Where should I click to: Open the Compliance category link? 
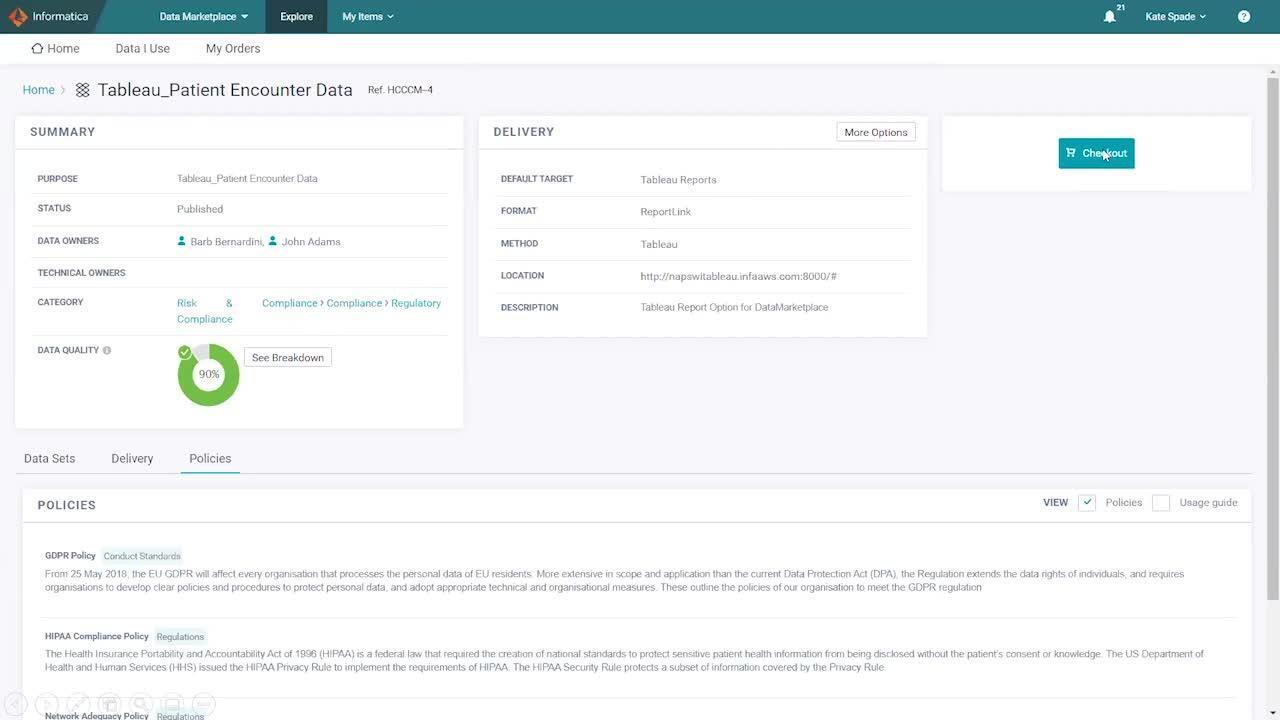[354, 303]
